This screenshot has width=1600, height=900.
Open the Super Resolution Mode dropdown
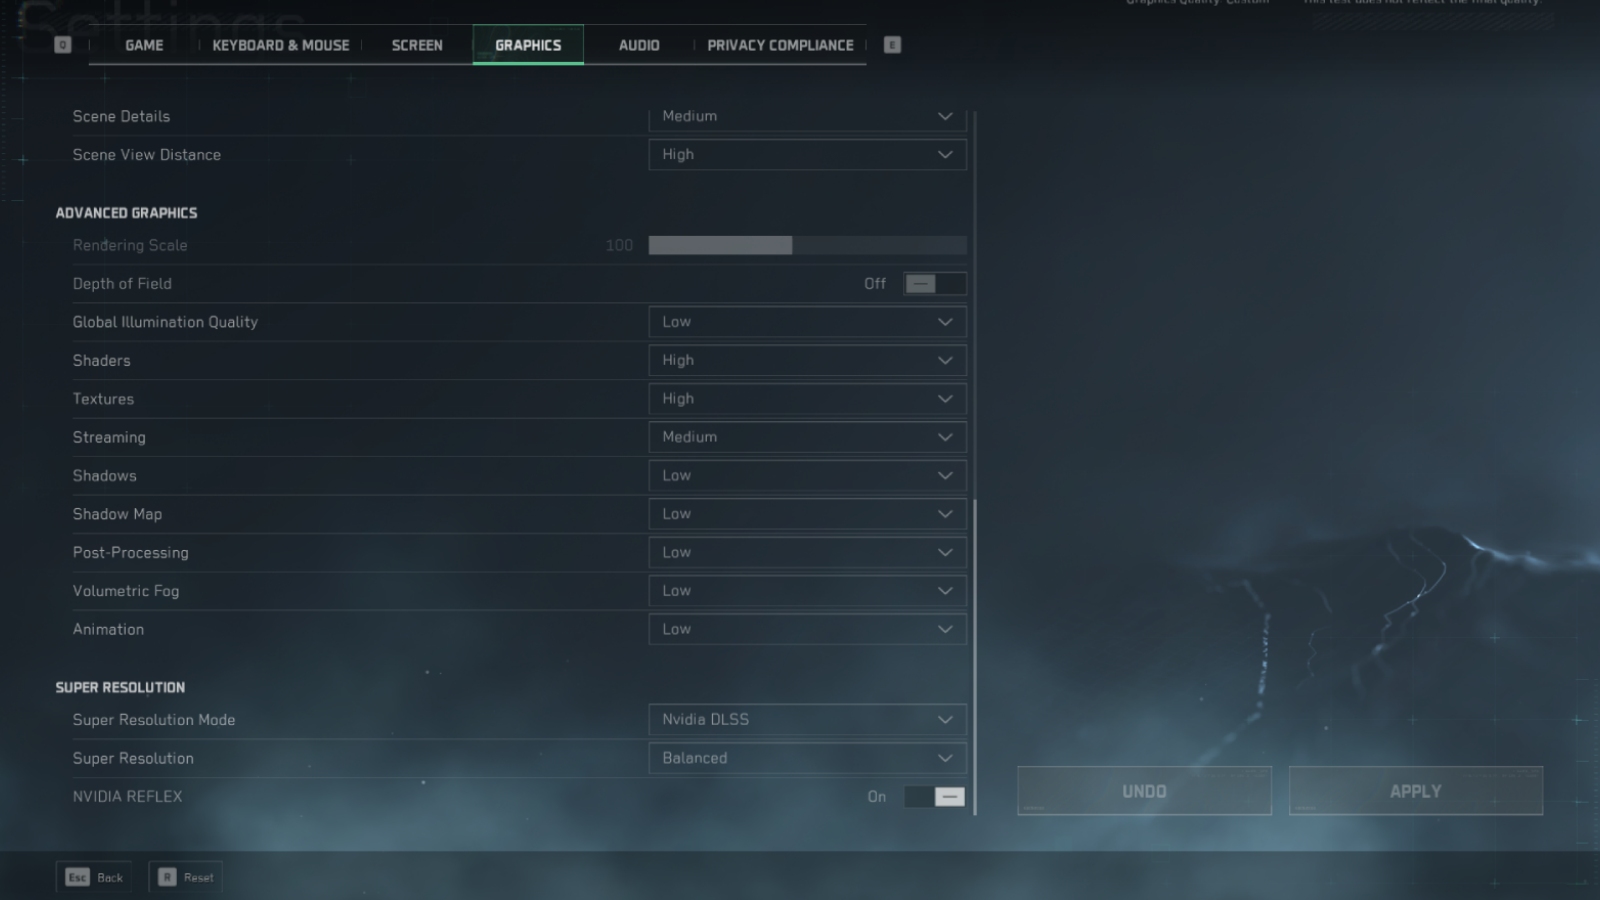(x=807, y=719)
